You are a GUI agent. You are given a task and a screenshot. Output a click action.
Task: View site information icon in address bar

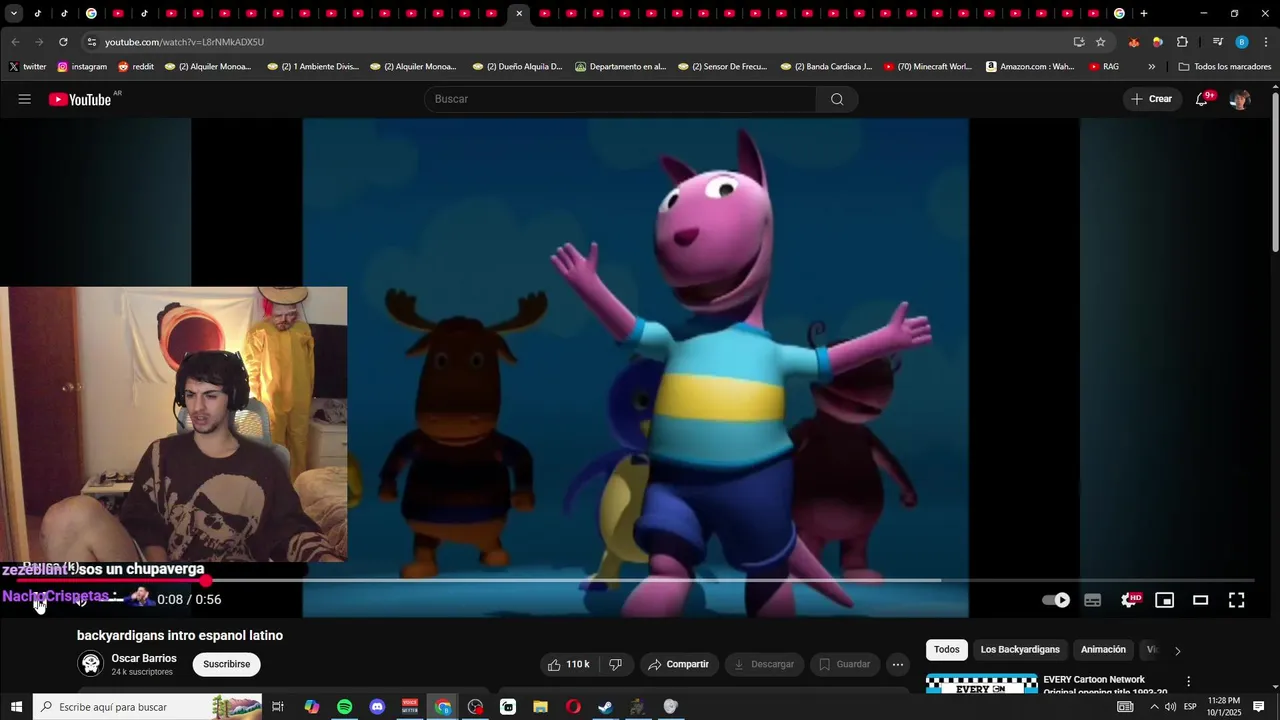(x=92, y=42)
